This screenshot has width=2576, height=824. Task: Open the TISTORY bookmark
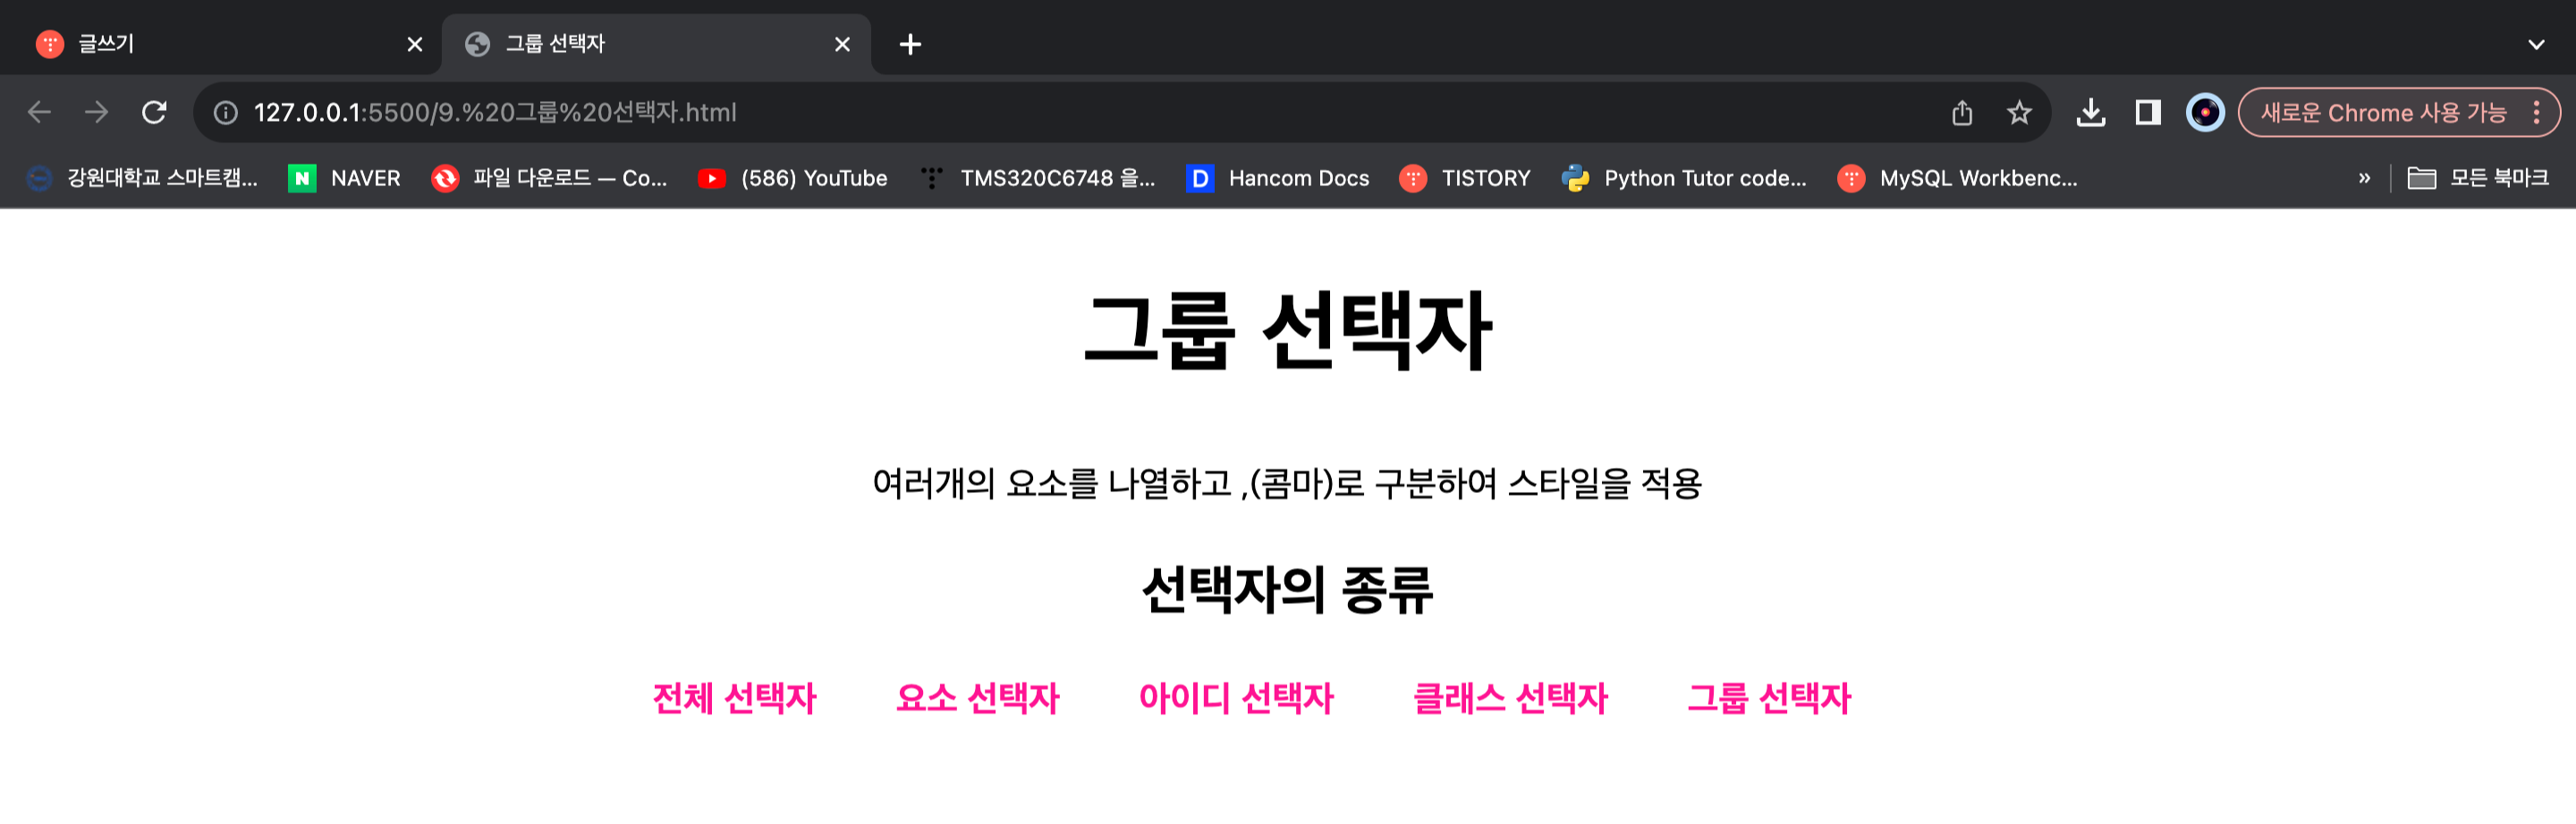tap(1465, 178)
